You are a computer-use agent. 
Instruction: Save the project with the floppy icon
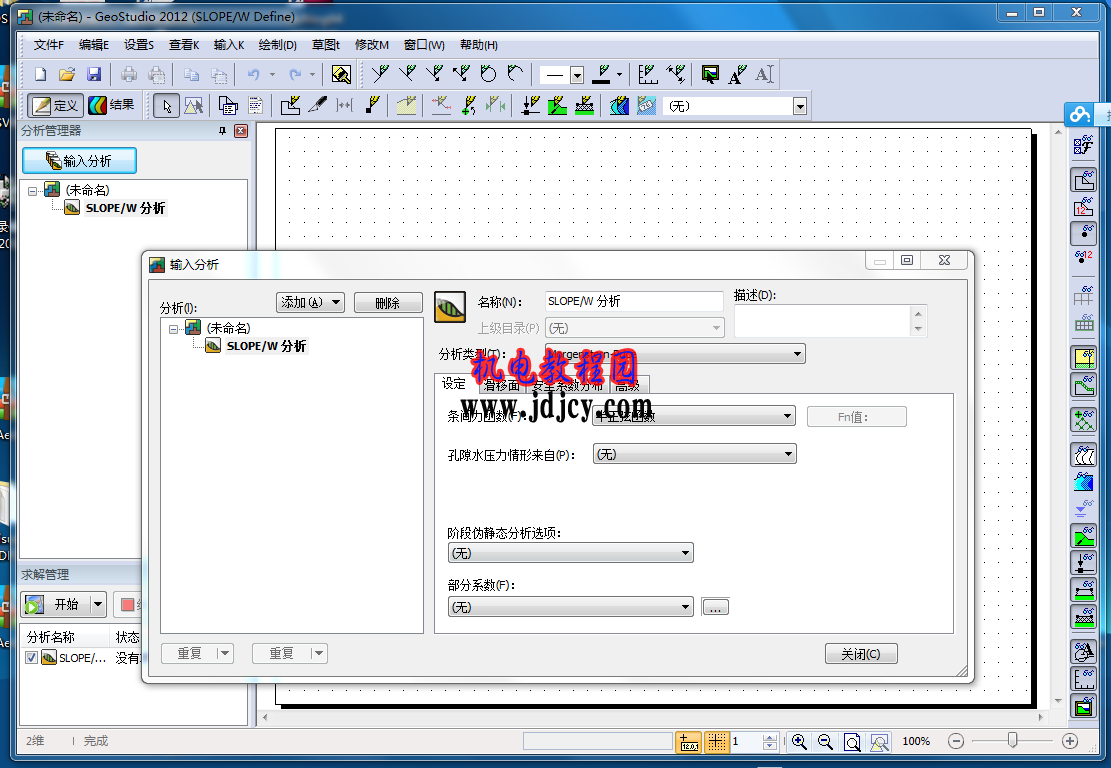pos(94,74)
